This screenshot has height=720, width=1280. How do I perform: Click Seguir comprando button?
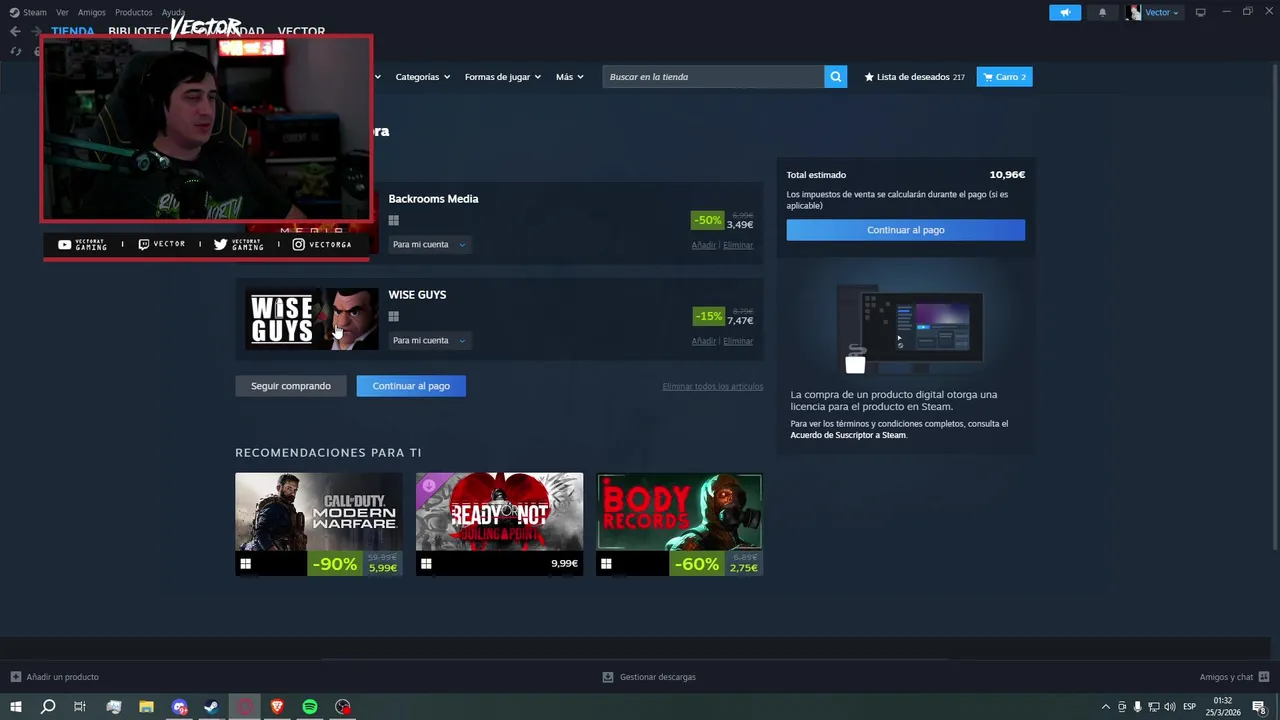(x=291, y=386)
